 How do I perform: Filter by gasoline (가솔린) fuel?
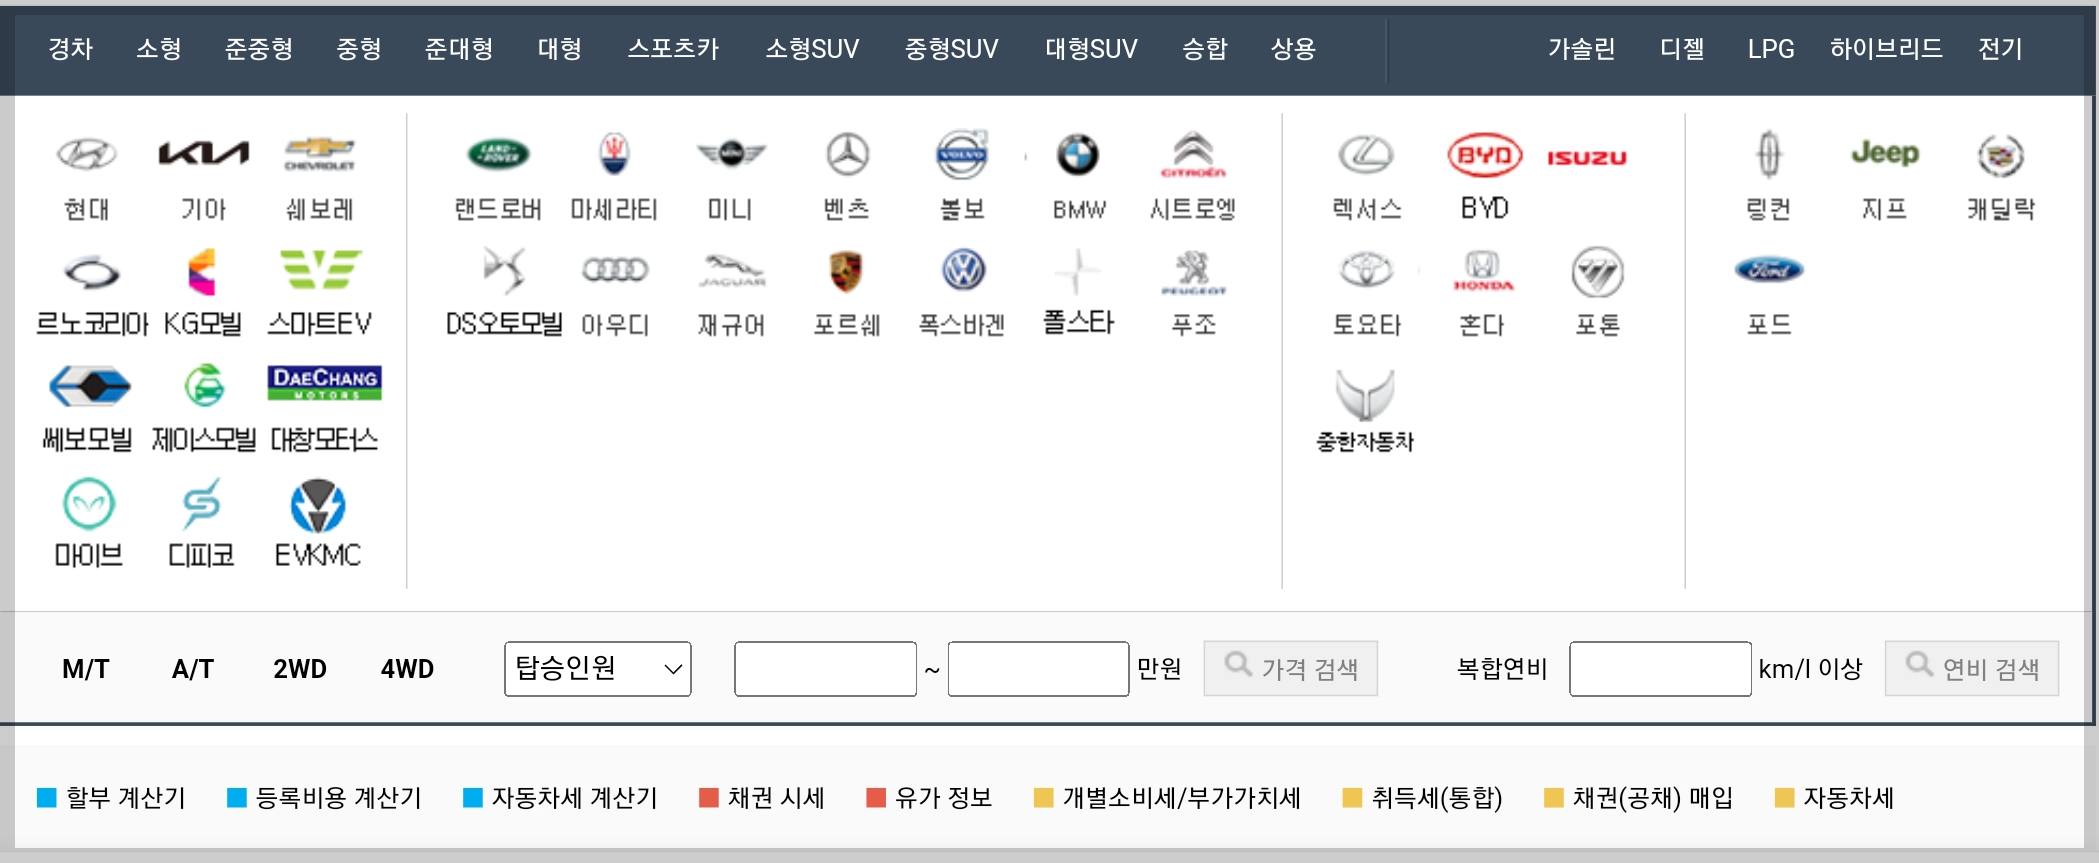tap(1581, 48)
